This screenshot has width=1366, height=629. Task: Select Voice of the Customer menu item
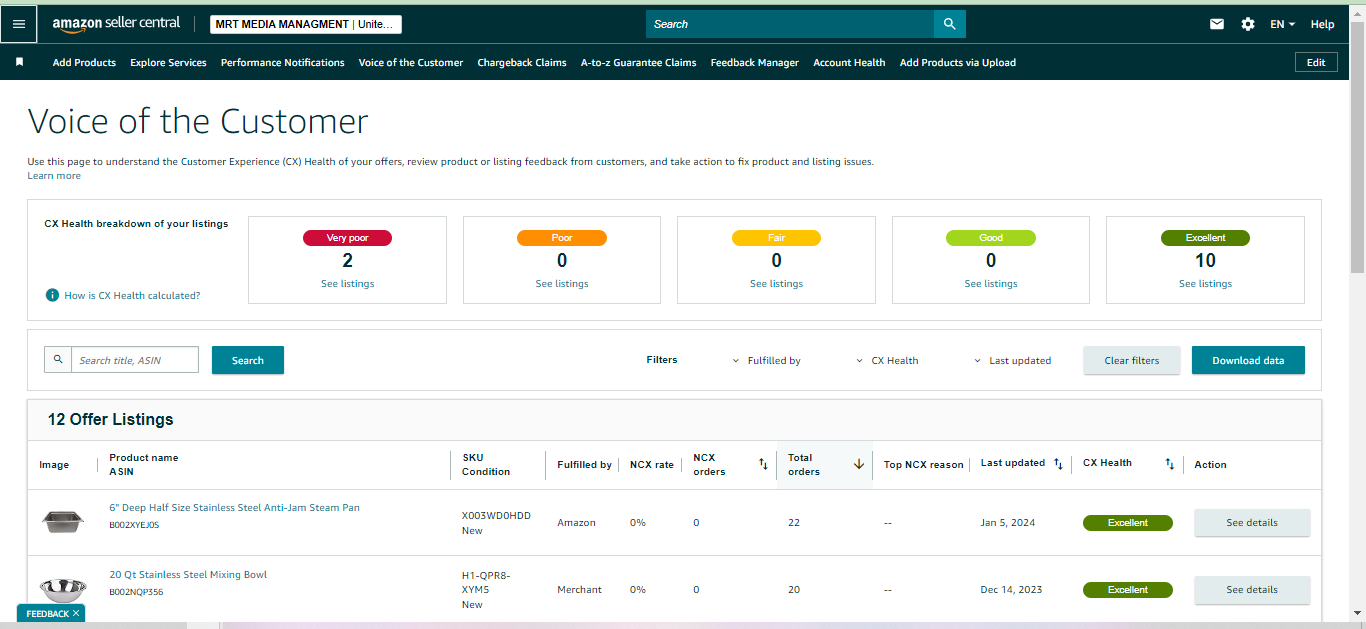coord(411,62)
